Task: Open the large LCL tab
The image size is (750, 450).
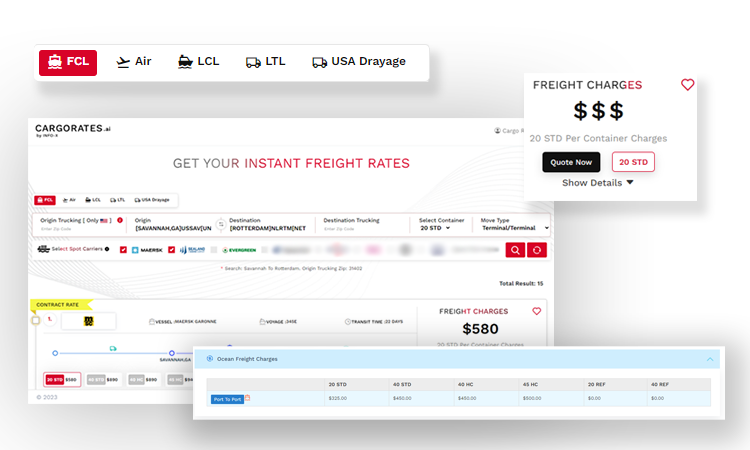Action: coord(198,62)
